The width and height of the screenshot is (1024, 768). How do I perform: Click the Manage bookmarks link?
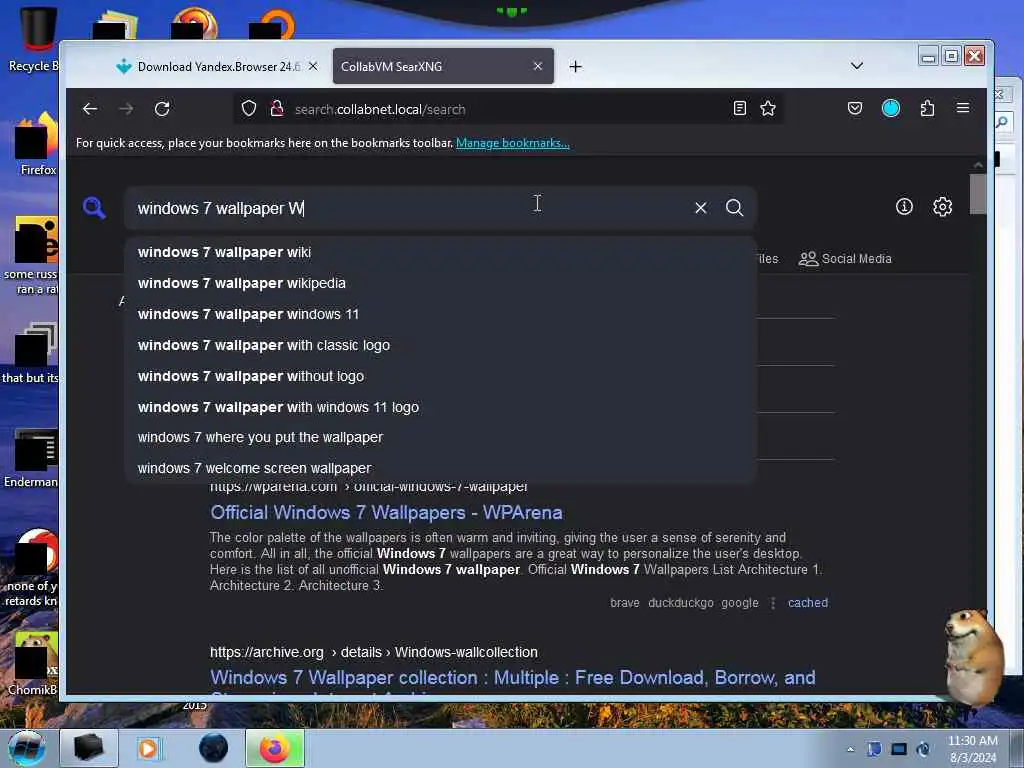pos(513,143)
